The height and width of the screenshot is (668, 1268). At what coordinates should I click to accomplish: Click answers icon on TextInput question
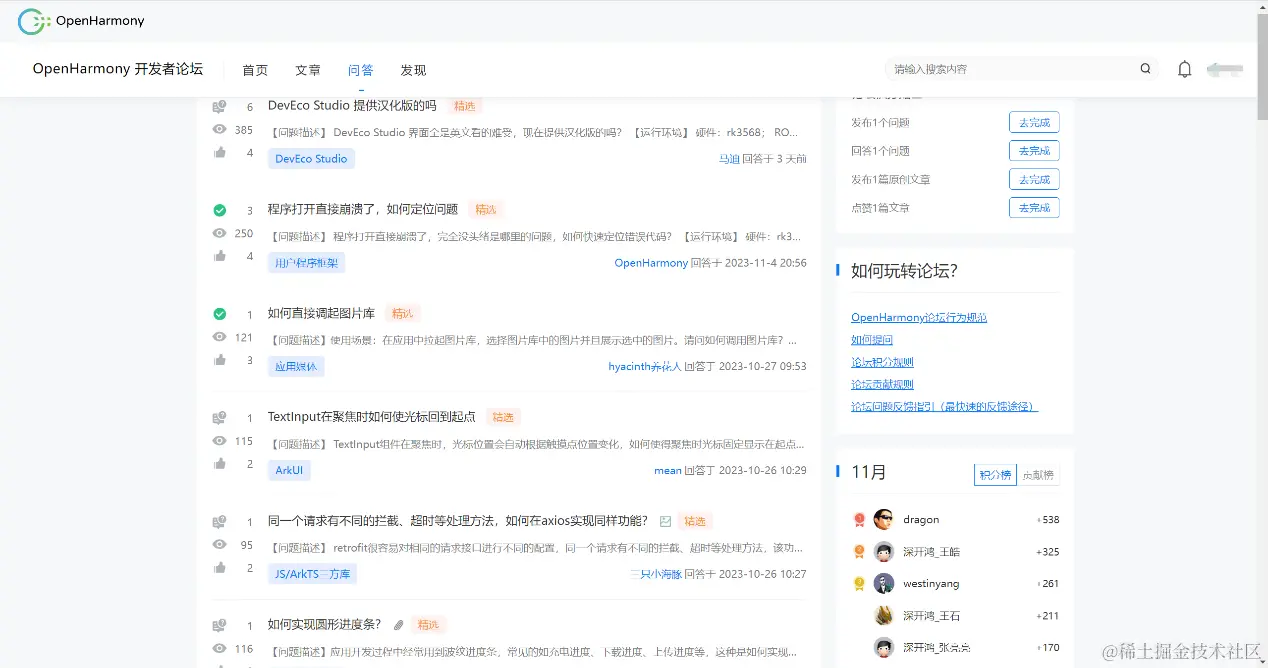219,418
